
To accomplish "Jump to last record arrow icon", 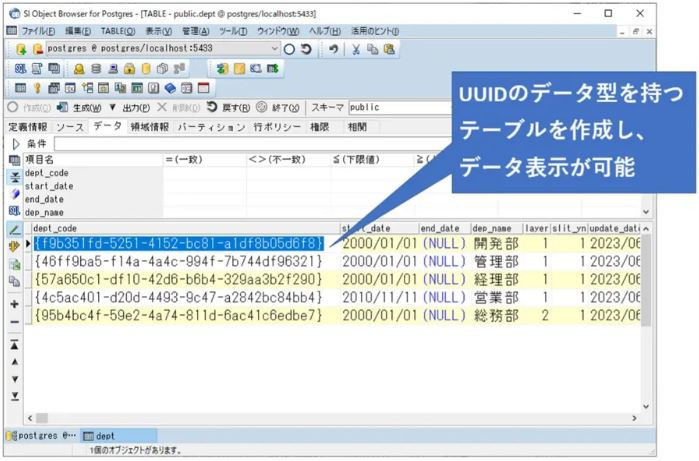I will (x=14, y=396).
